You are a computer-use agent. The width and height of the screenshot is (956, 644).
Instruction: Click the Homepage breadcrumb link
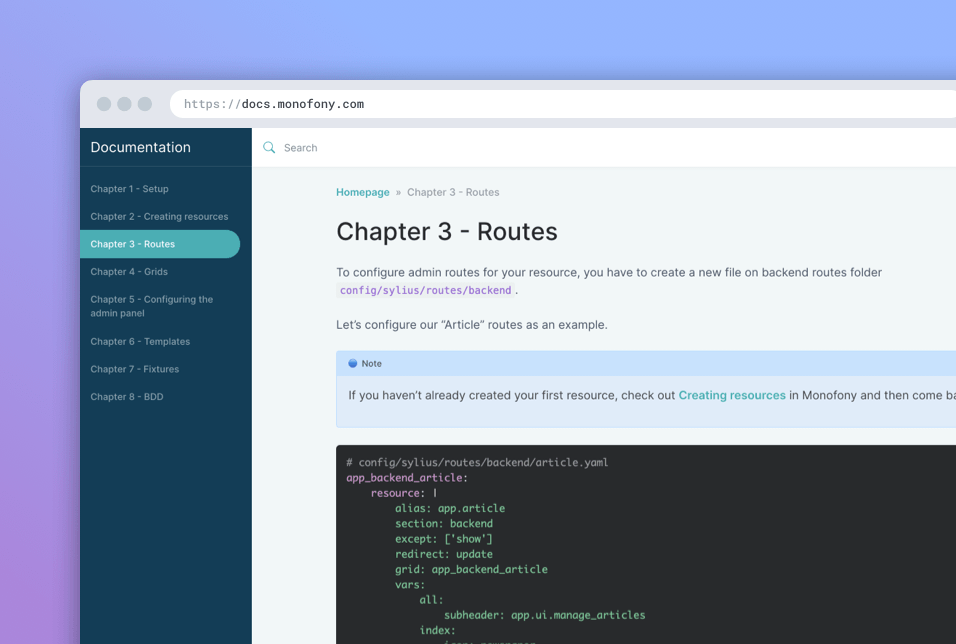[363, 192]
